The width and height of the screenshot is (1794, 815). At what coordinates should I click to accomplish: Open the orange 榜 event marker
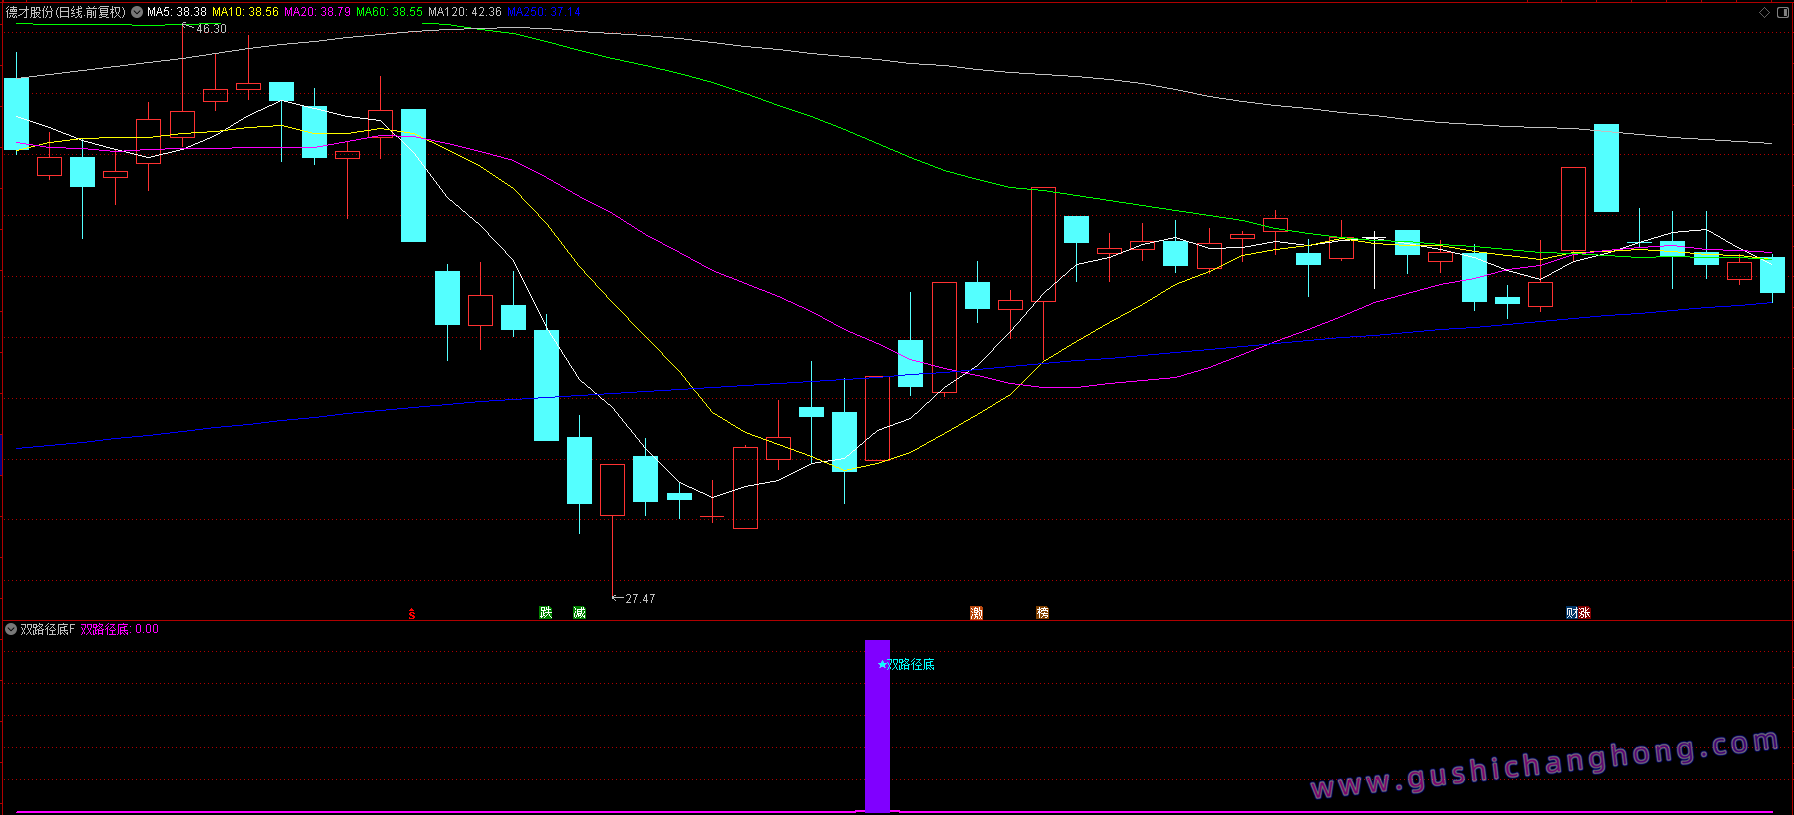pos(1042,613)
